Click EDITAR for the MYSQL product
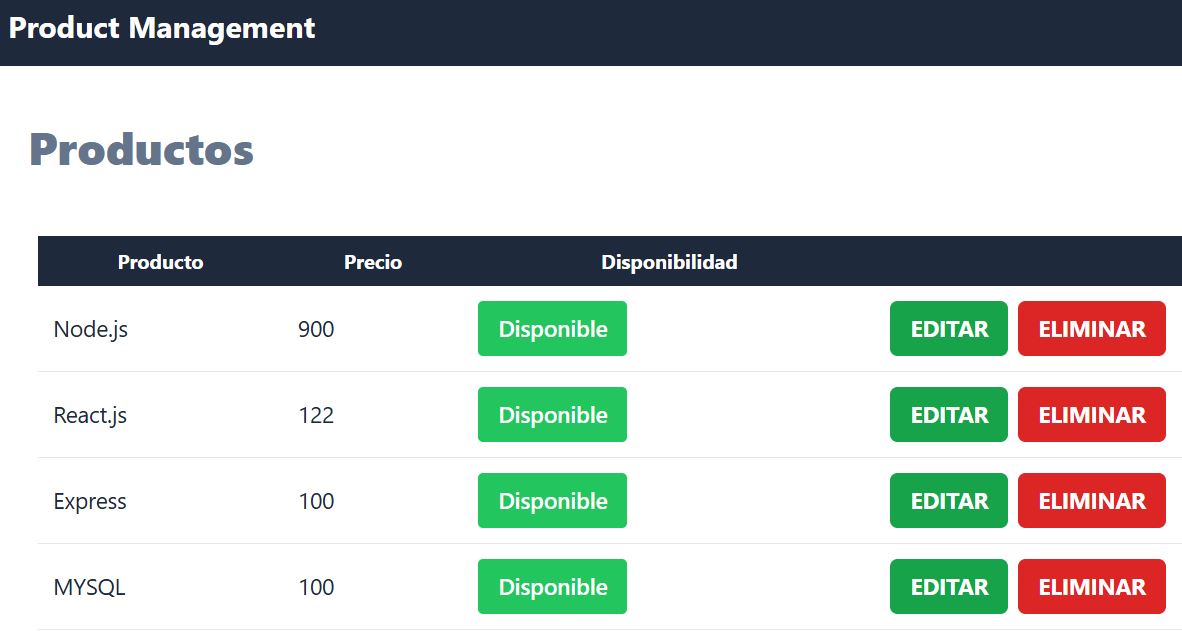The height and width of the screenshot is (631, 1182). (x=948, y=587)
